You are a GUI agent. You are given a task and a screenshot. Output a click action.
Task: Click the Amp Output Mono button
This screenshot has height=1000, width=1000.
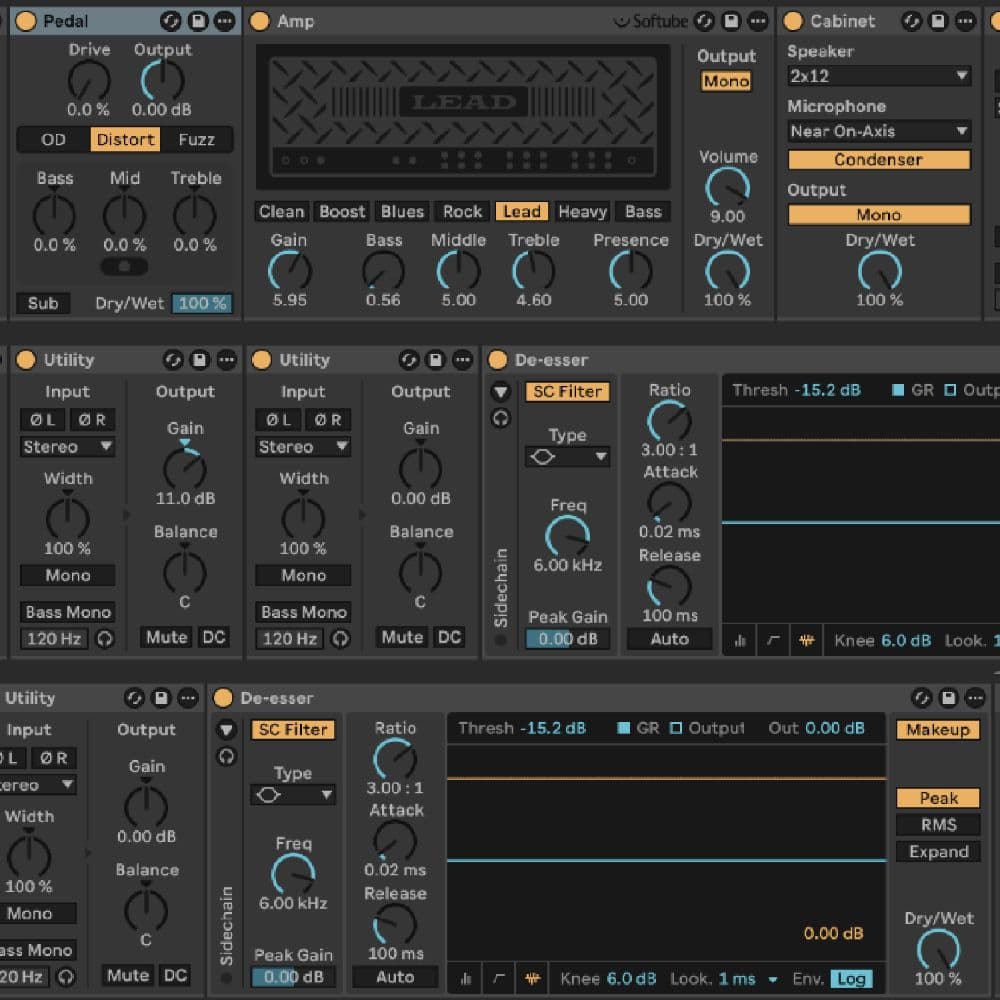(726, 82)
